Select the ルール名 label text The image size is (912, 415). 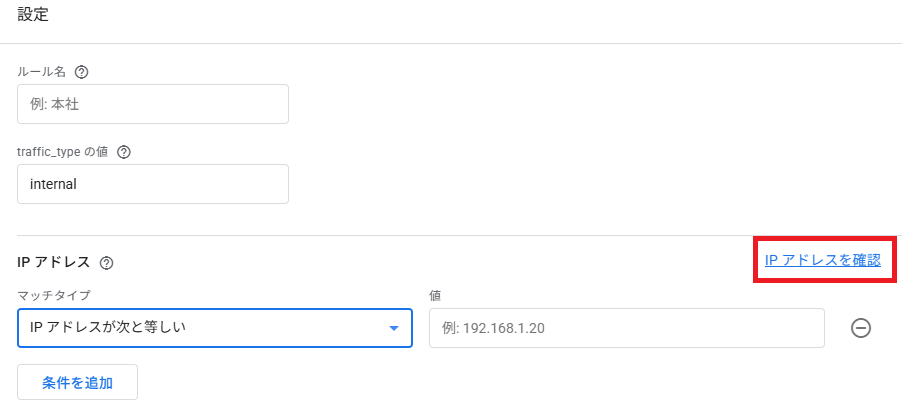(x=44, y=72)
